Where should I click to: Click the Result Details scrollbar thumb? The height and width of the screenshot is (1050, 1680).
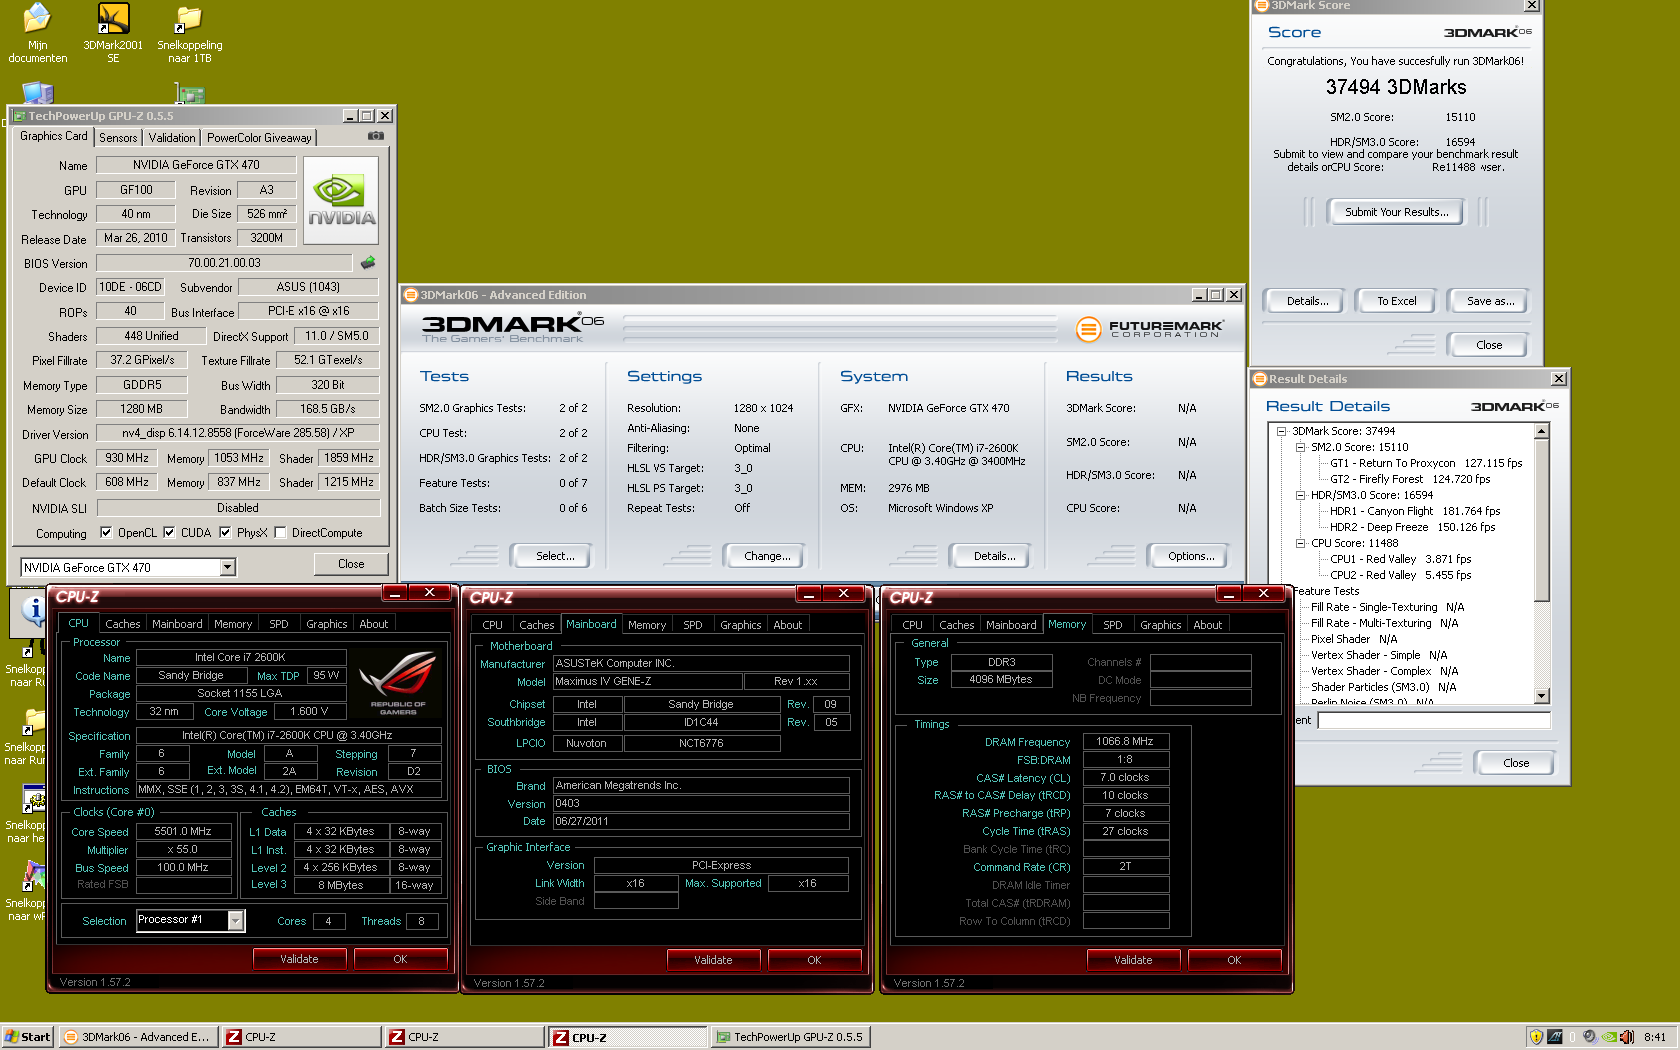tap(1541, 519)
